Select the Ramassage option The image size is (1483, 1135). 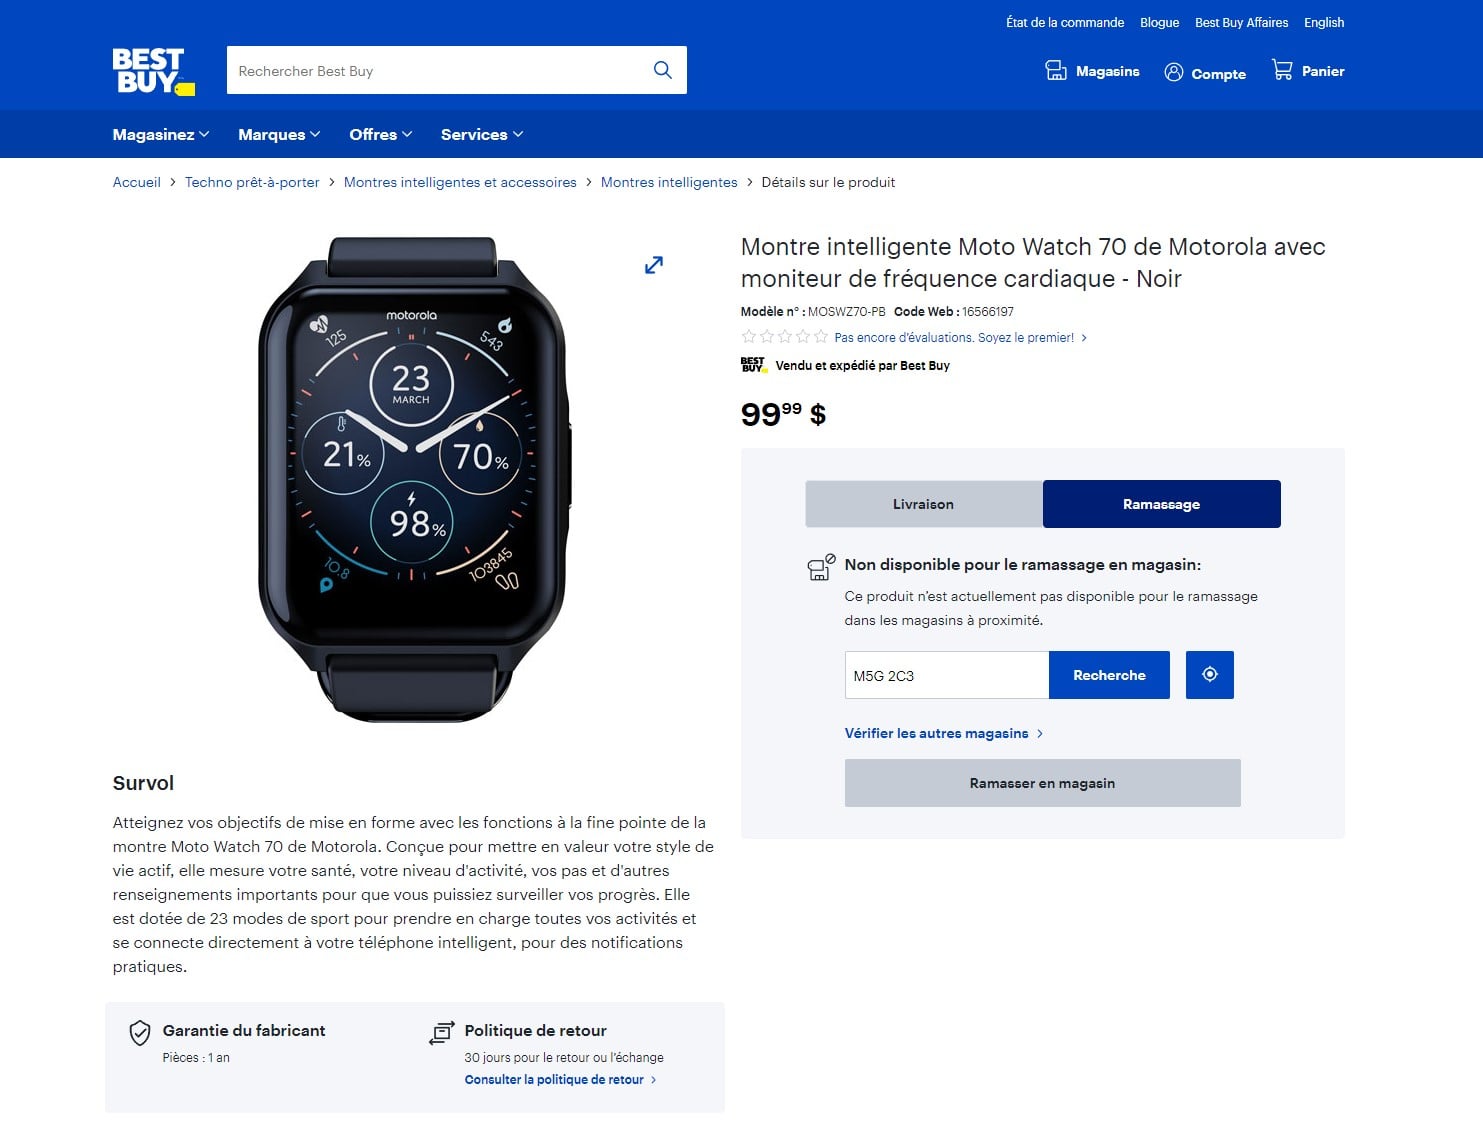[1162, 504]
